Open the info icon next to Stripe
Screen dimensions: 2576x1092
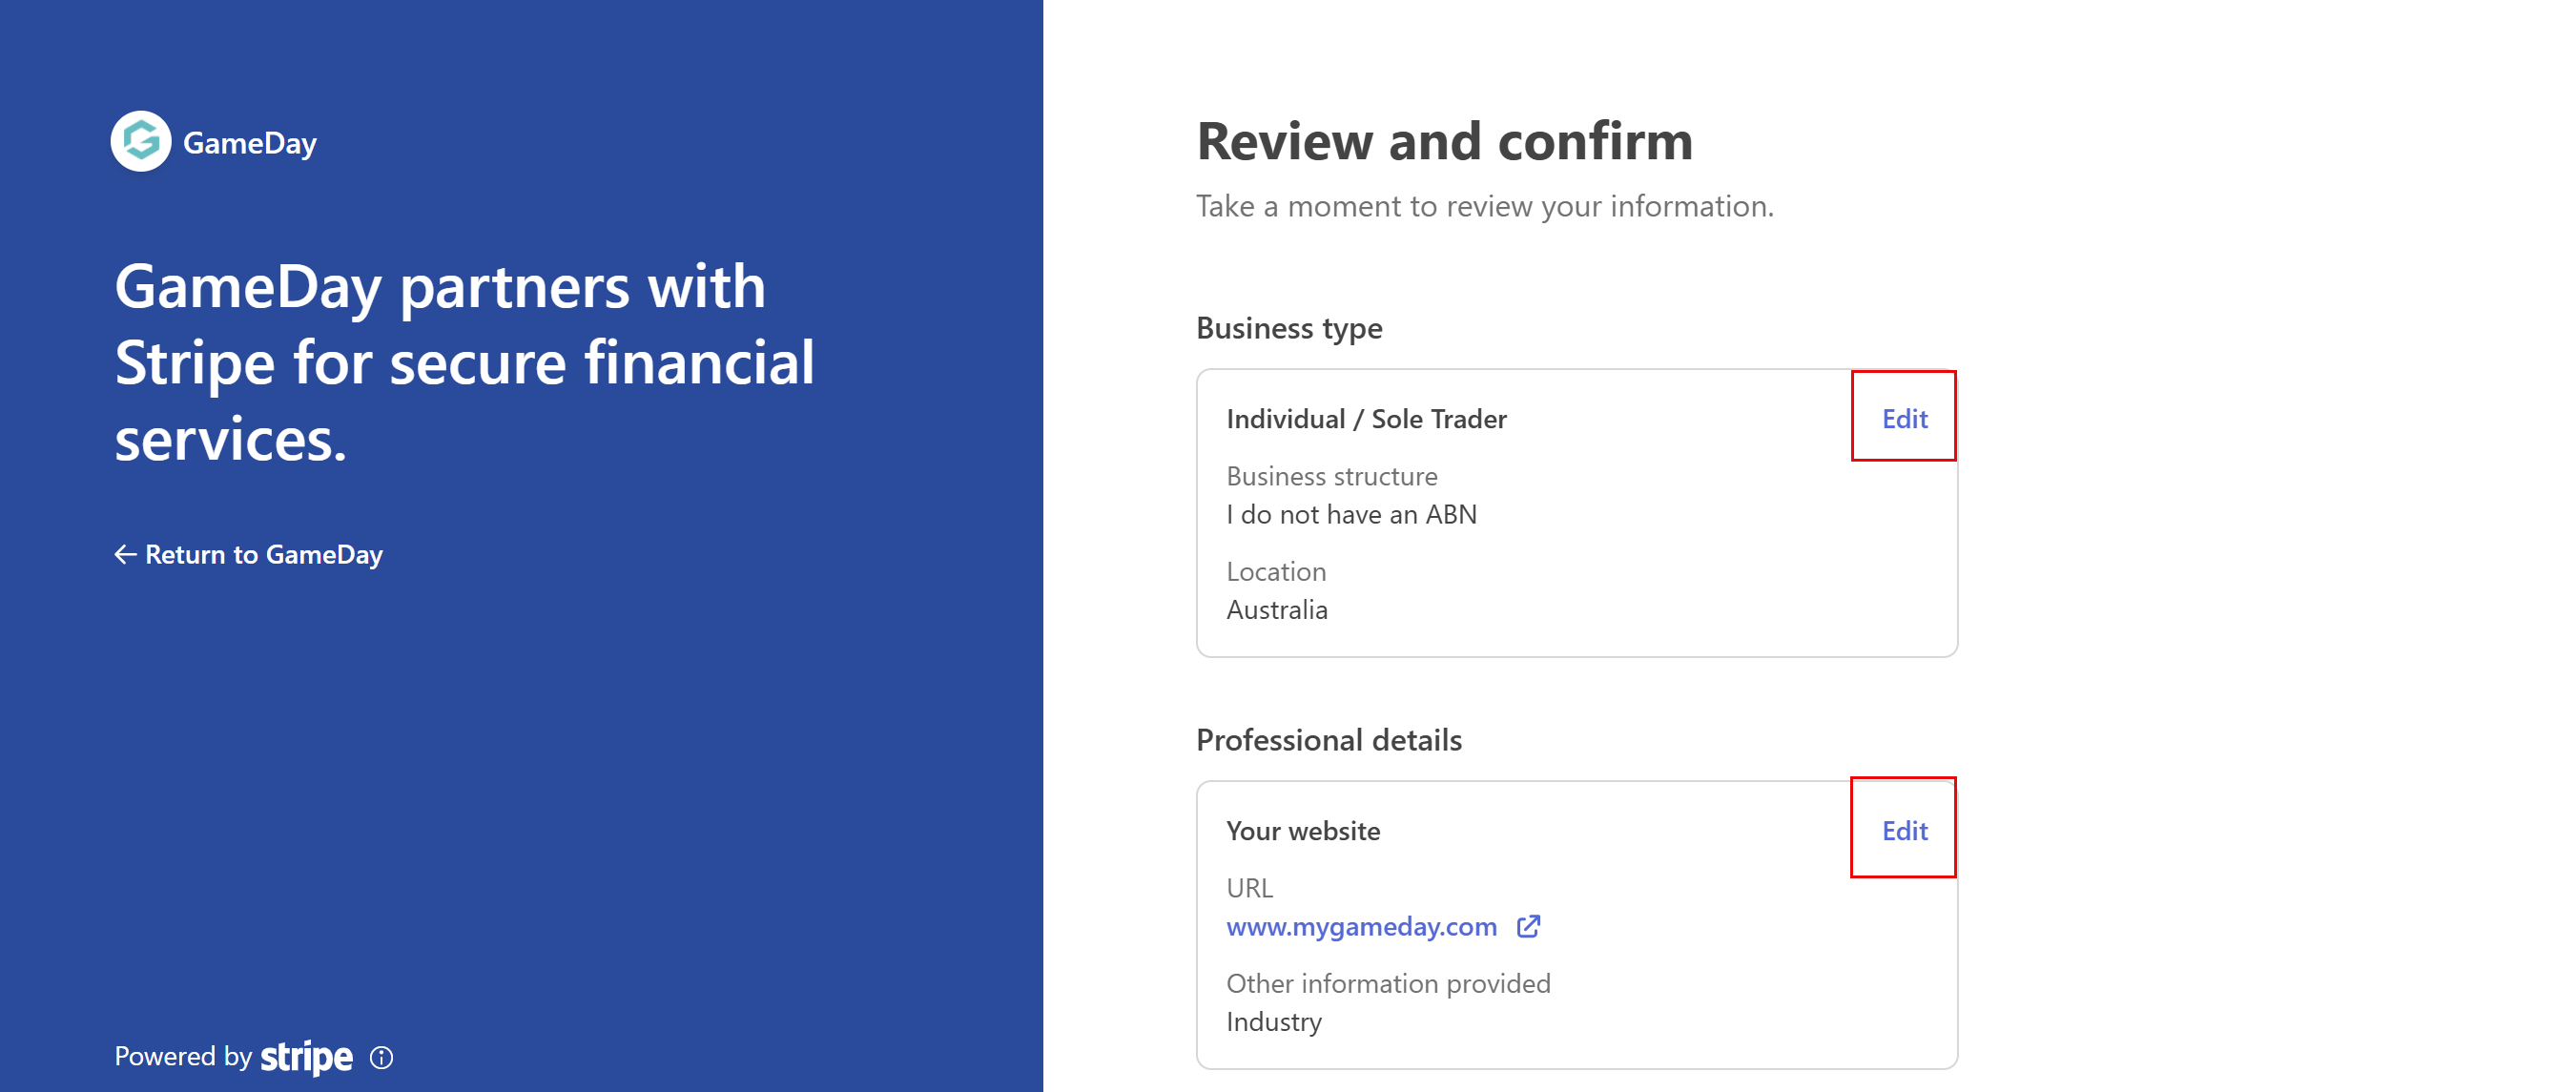(x=381, y=1057)
